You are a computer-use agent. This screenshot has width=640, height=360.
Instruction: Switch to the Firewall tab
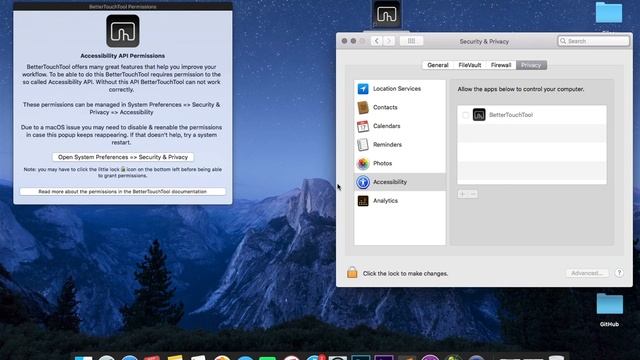click(501, 65)
